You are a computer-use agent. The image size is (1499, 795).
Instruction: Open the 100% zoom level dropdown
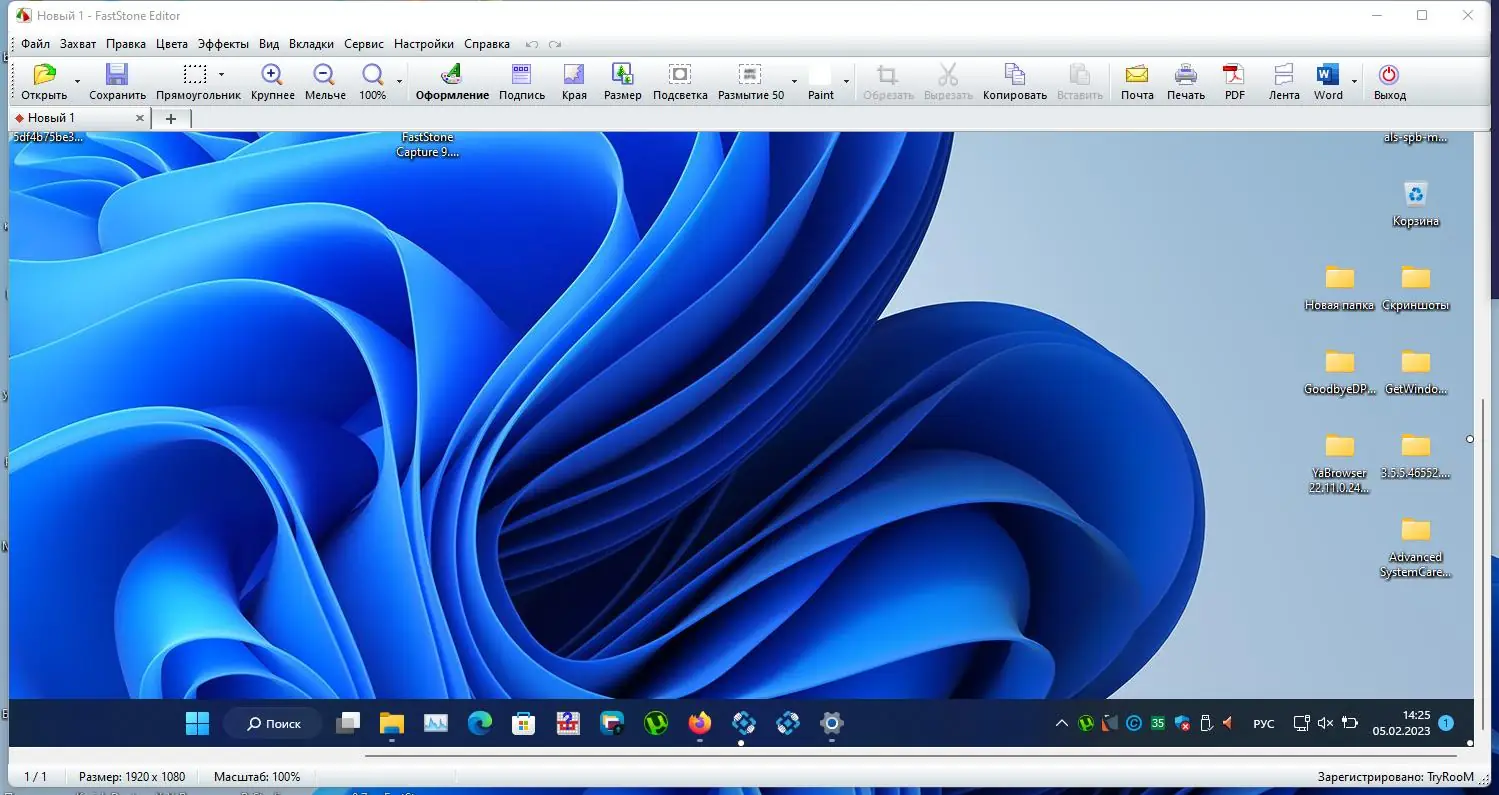coord(399,81)
